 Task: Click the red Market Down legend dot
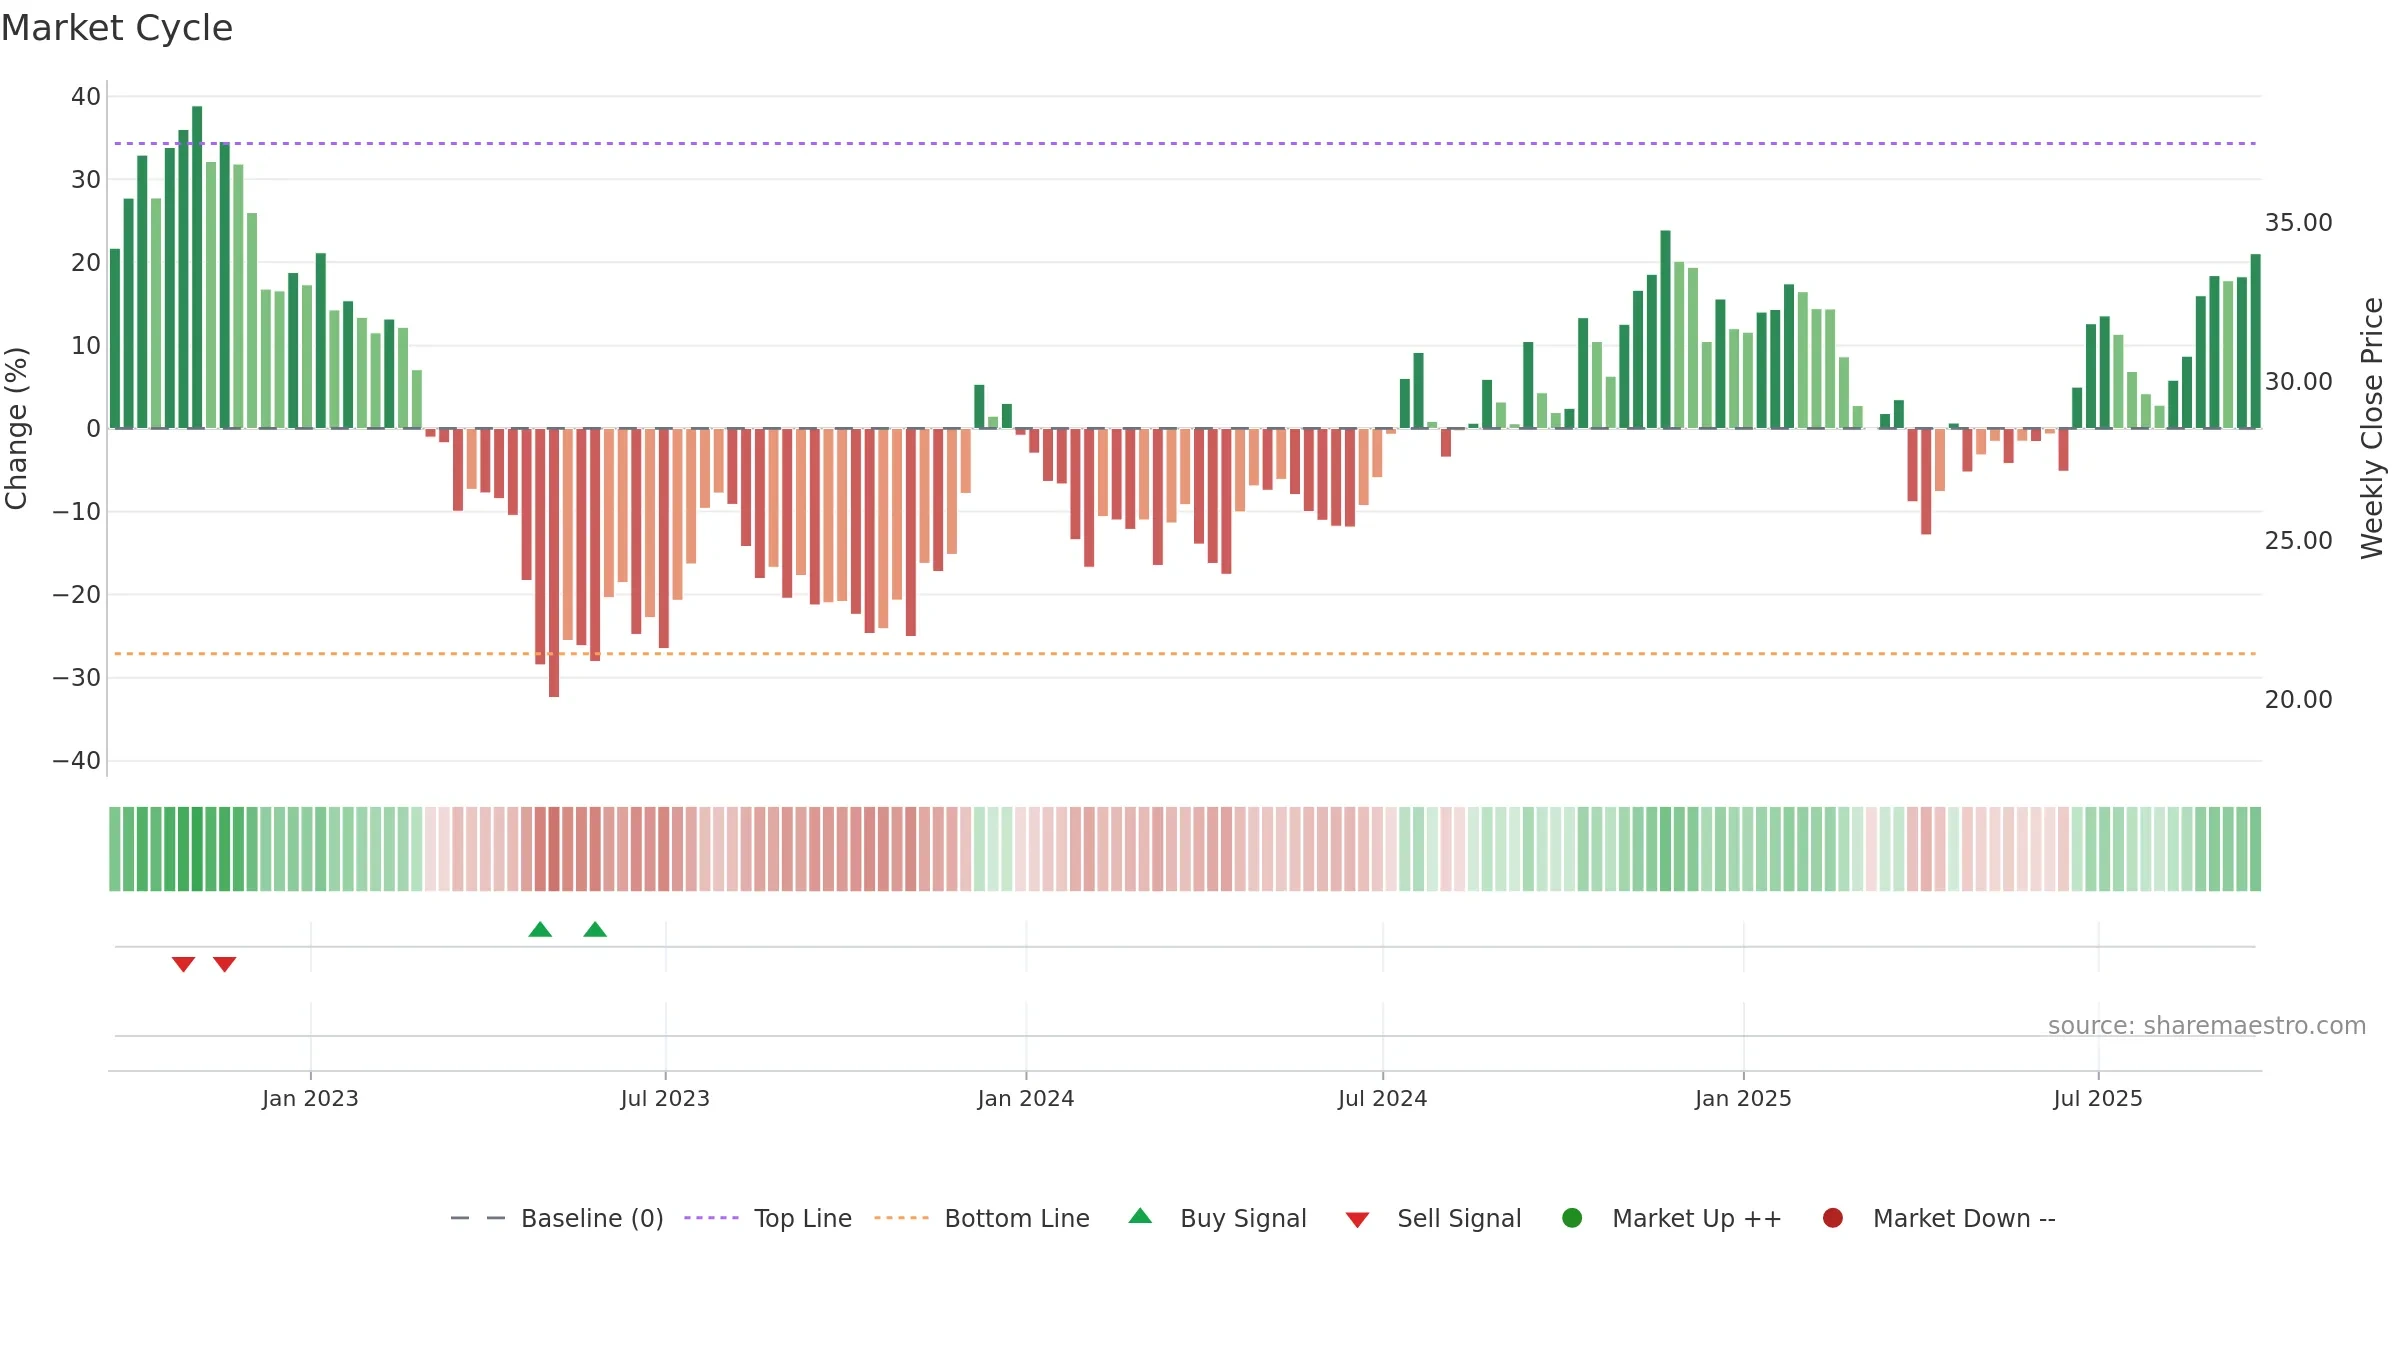coord(1833,1218)
